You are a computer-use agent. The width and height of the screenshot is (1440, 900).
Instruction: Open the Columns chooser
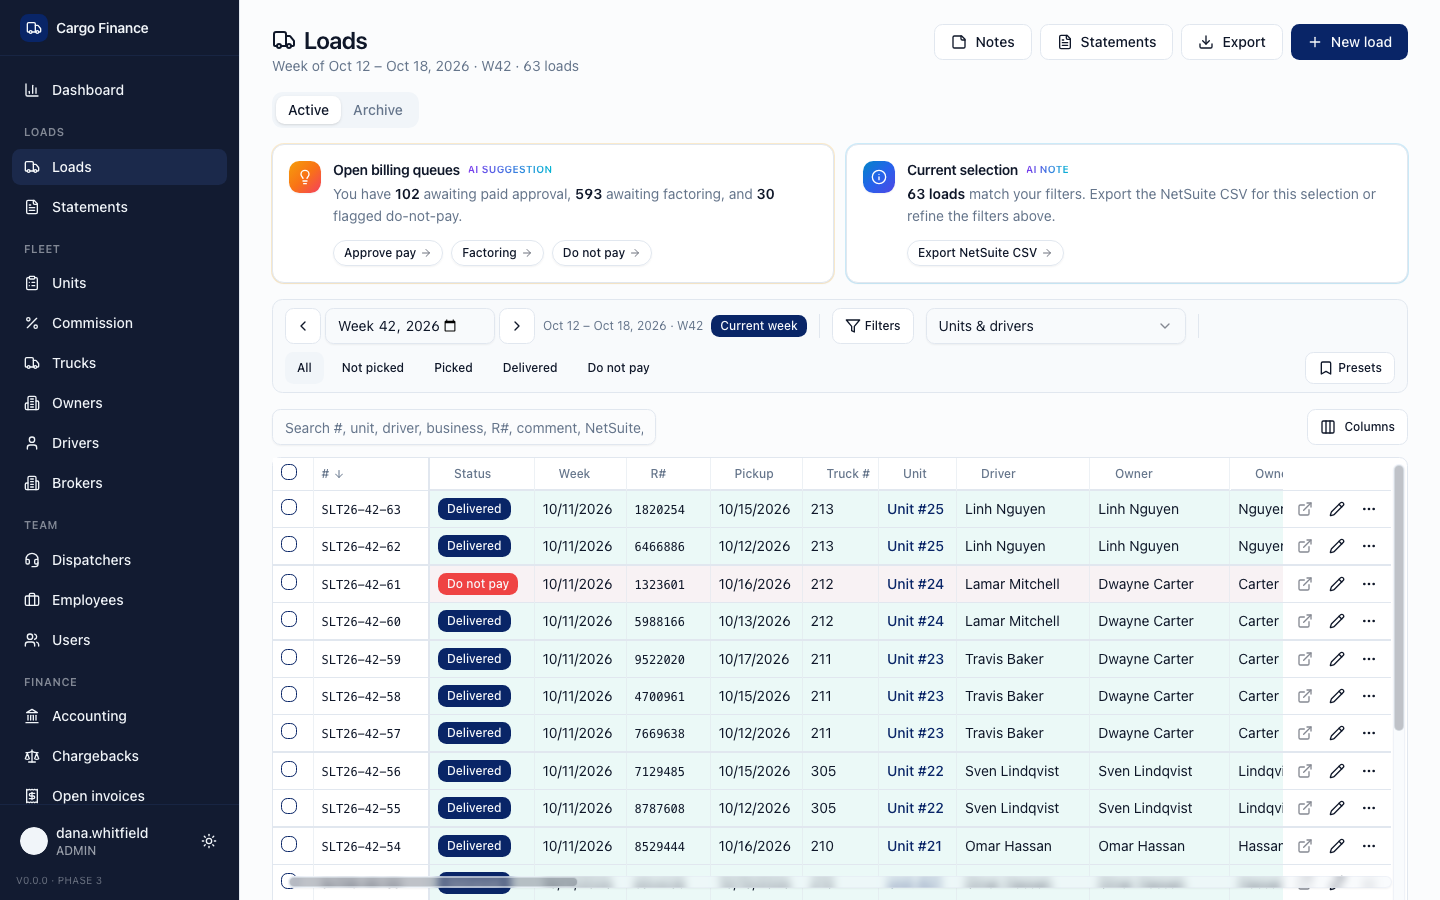1357,427
